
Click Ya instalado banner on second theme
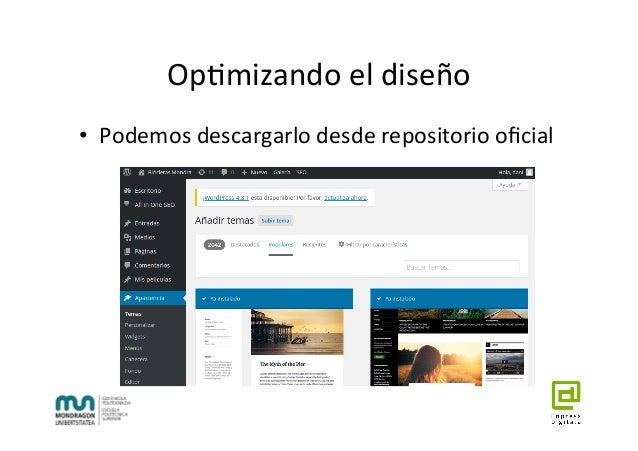[x=449, y=299]
